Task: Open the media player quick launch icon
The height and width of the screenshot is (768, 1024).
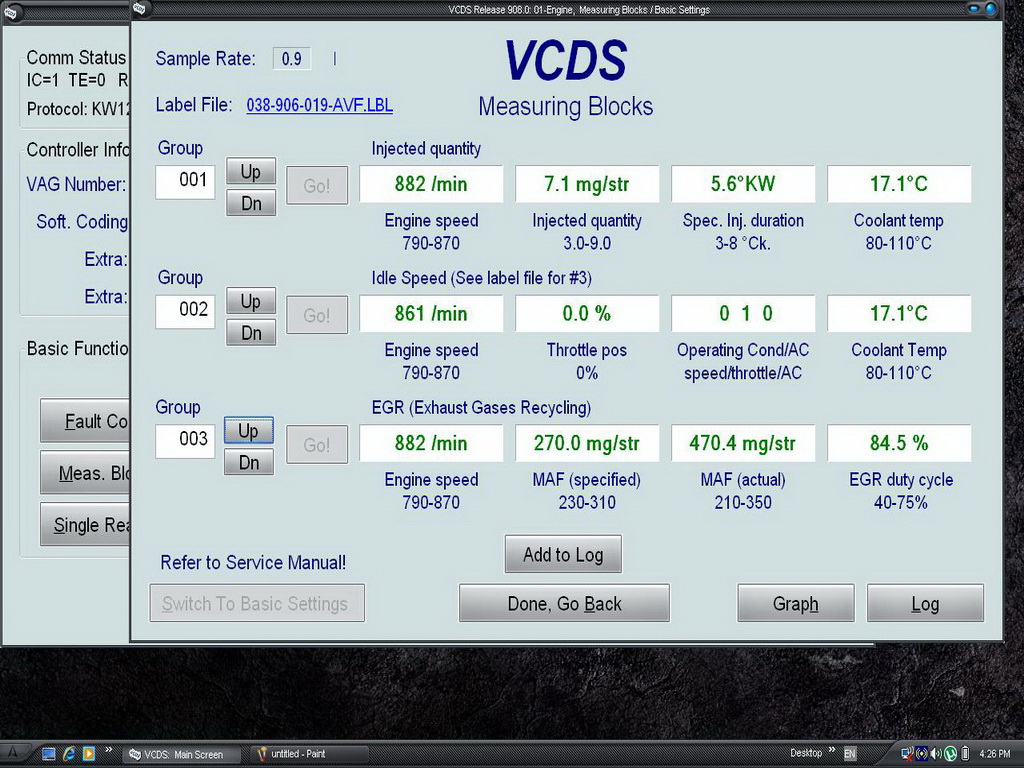Action: pyautogui.click(x=88, y=754)
